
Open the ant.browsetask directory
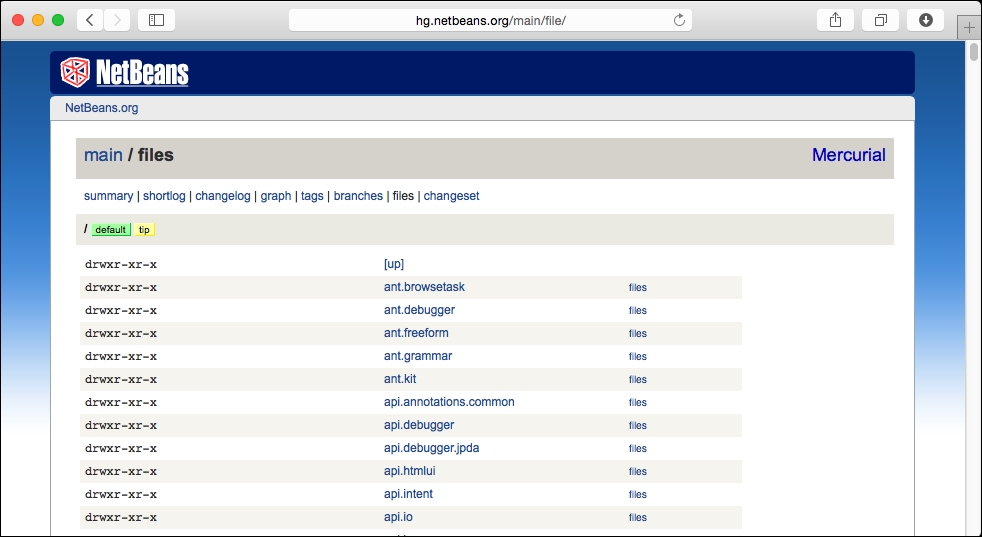tap(424, 287)
